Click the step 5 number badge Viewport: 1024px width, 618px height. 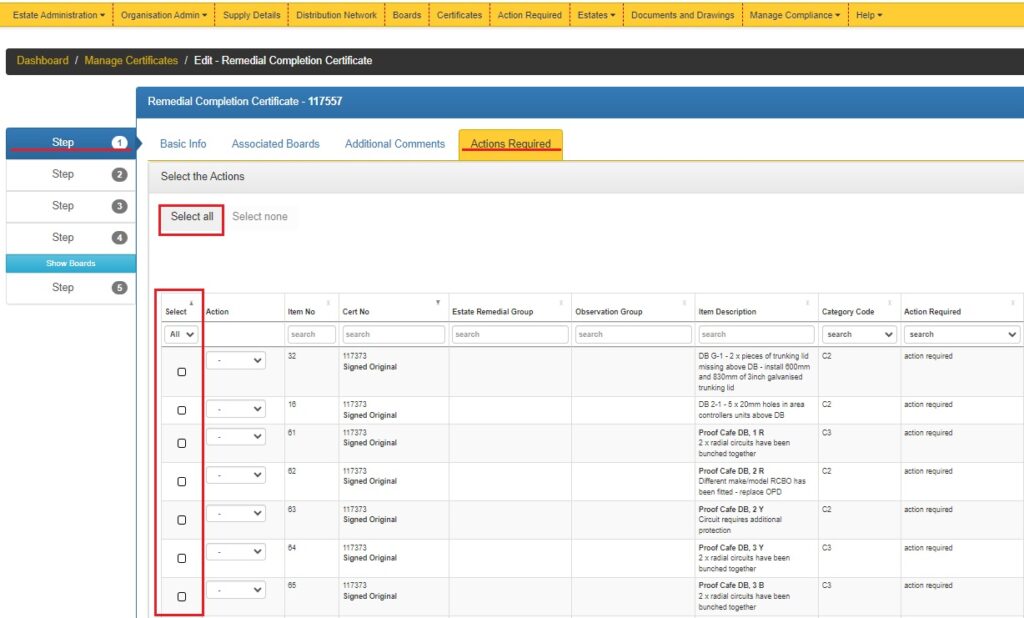tap(119, 288)
